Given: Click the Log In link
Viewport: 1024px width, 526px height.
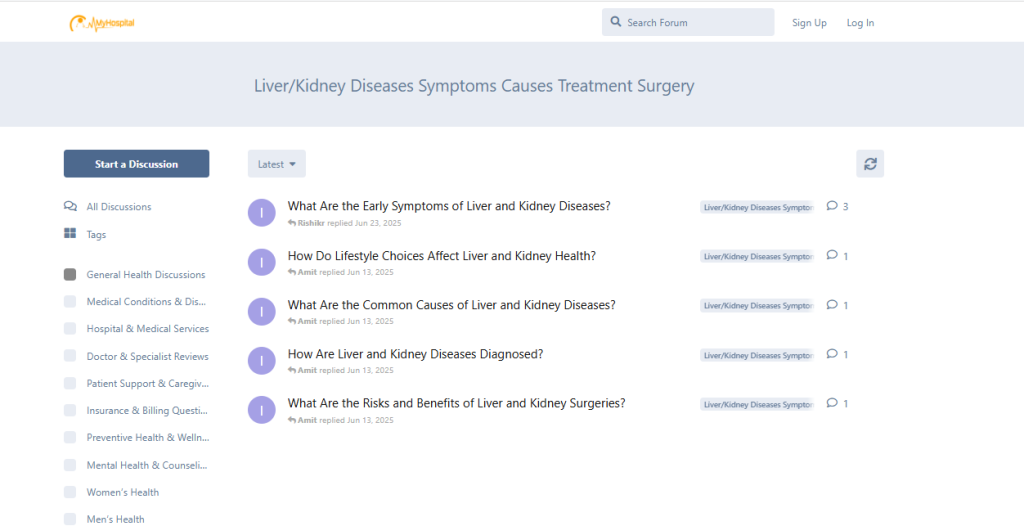Looking at the screenshot, I should pos(860,23).
